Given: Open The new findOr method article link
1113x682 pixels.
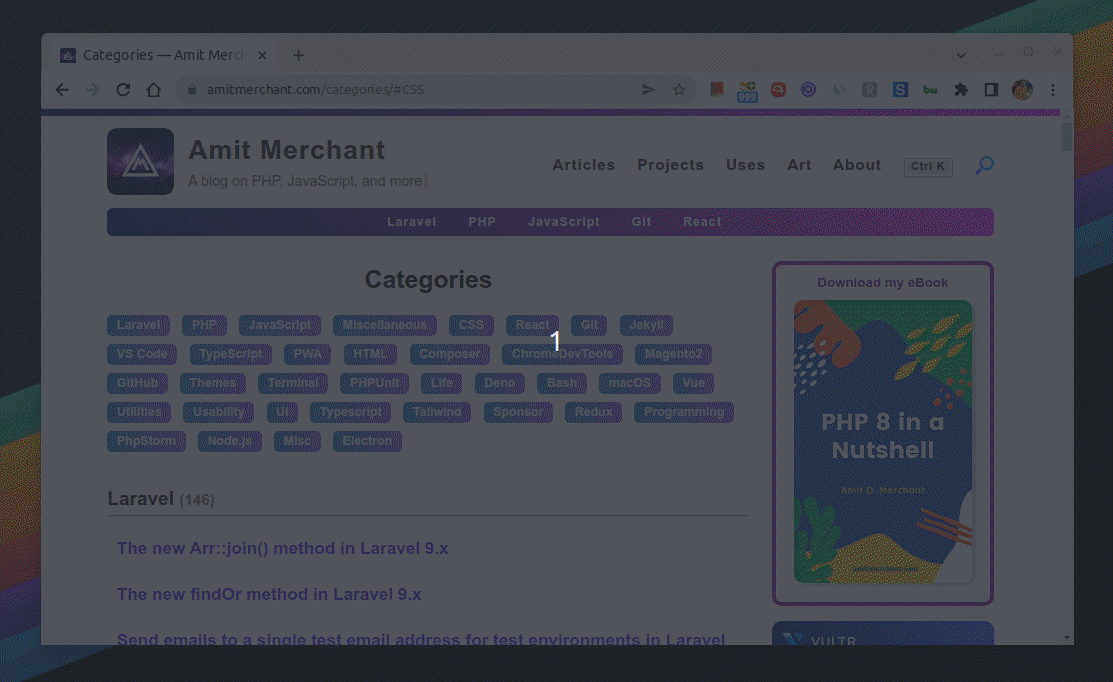Looking at the screenshot, I should (x=269, y=595).
